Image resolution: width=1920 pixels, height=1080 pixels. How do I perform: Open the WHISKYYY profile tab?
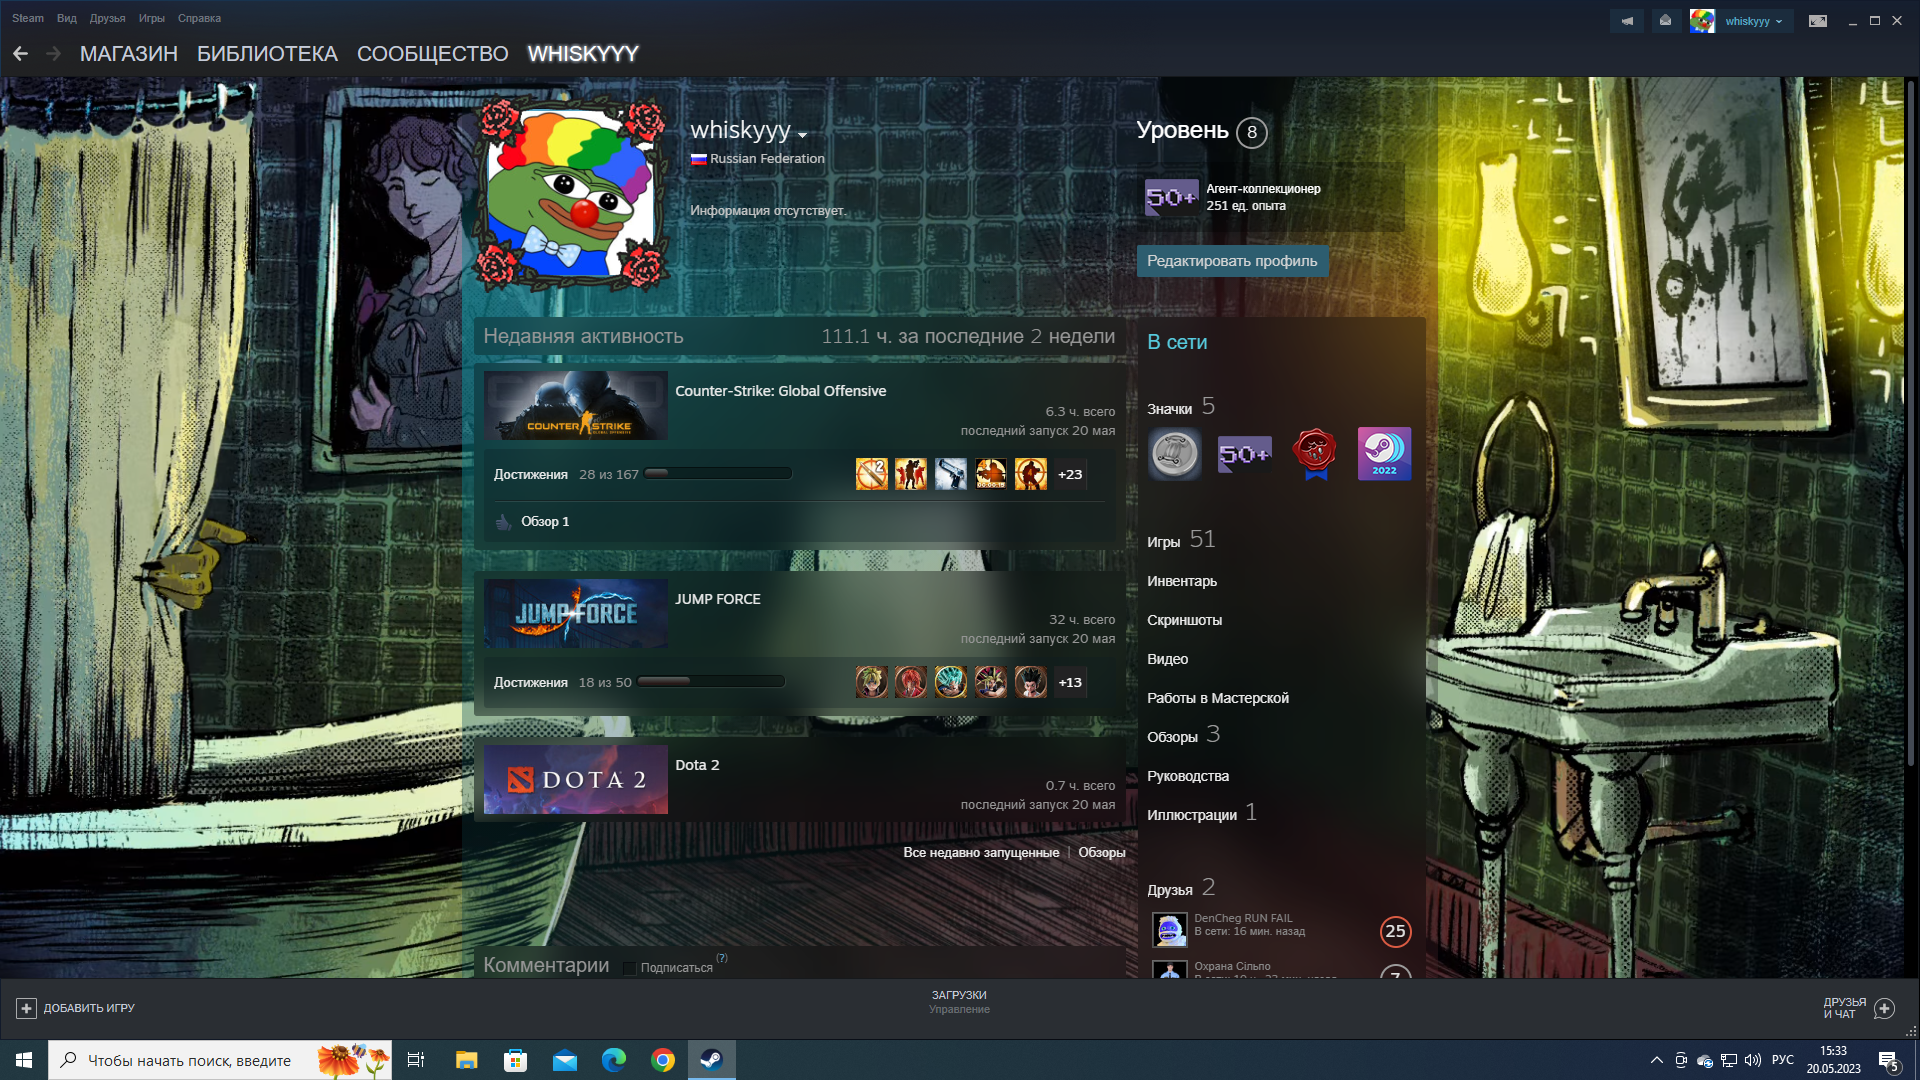coord(583,54)
